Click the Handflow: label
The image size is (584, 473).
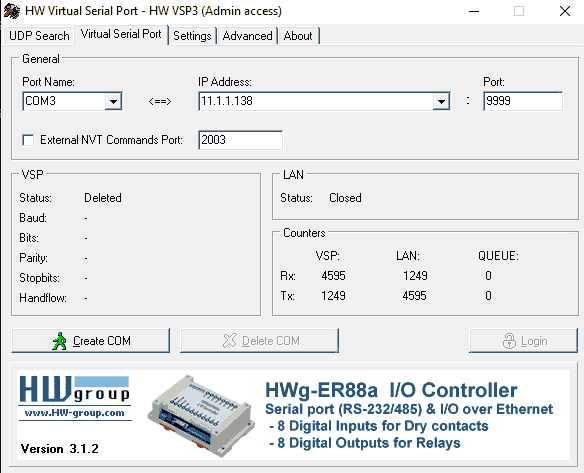[43, 298]
